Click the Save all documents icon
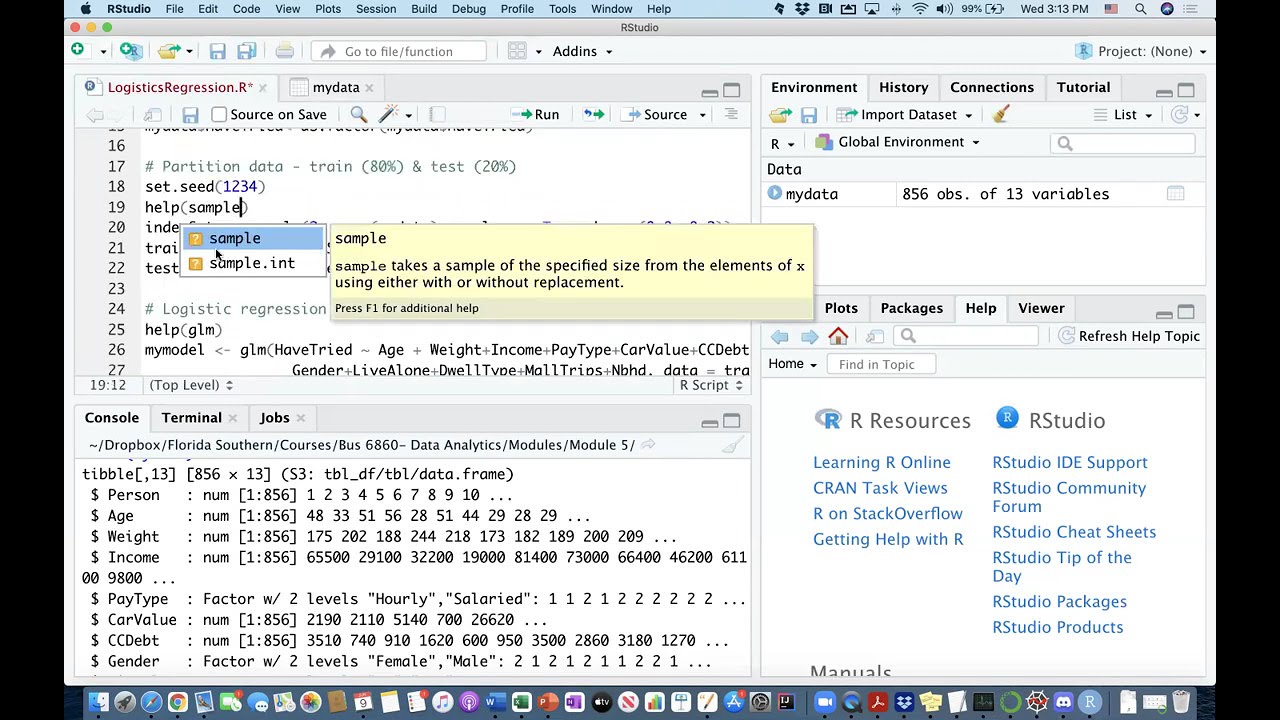 (246, 51)
